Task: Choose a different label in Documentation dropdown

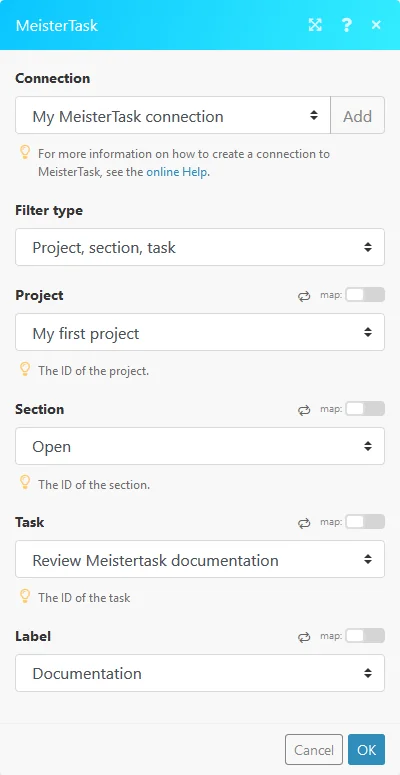Action: coord(200,673)
